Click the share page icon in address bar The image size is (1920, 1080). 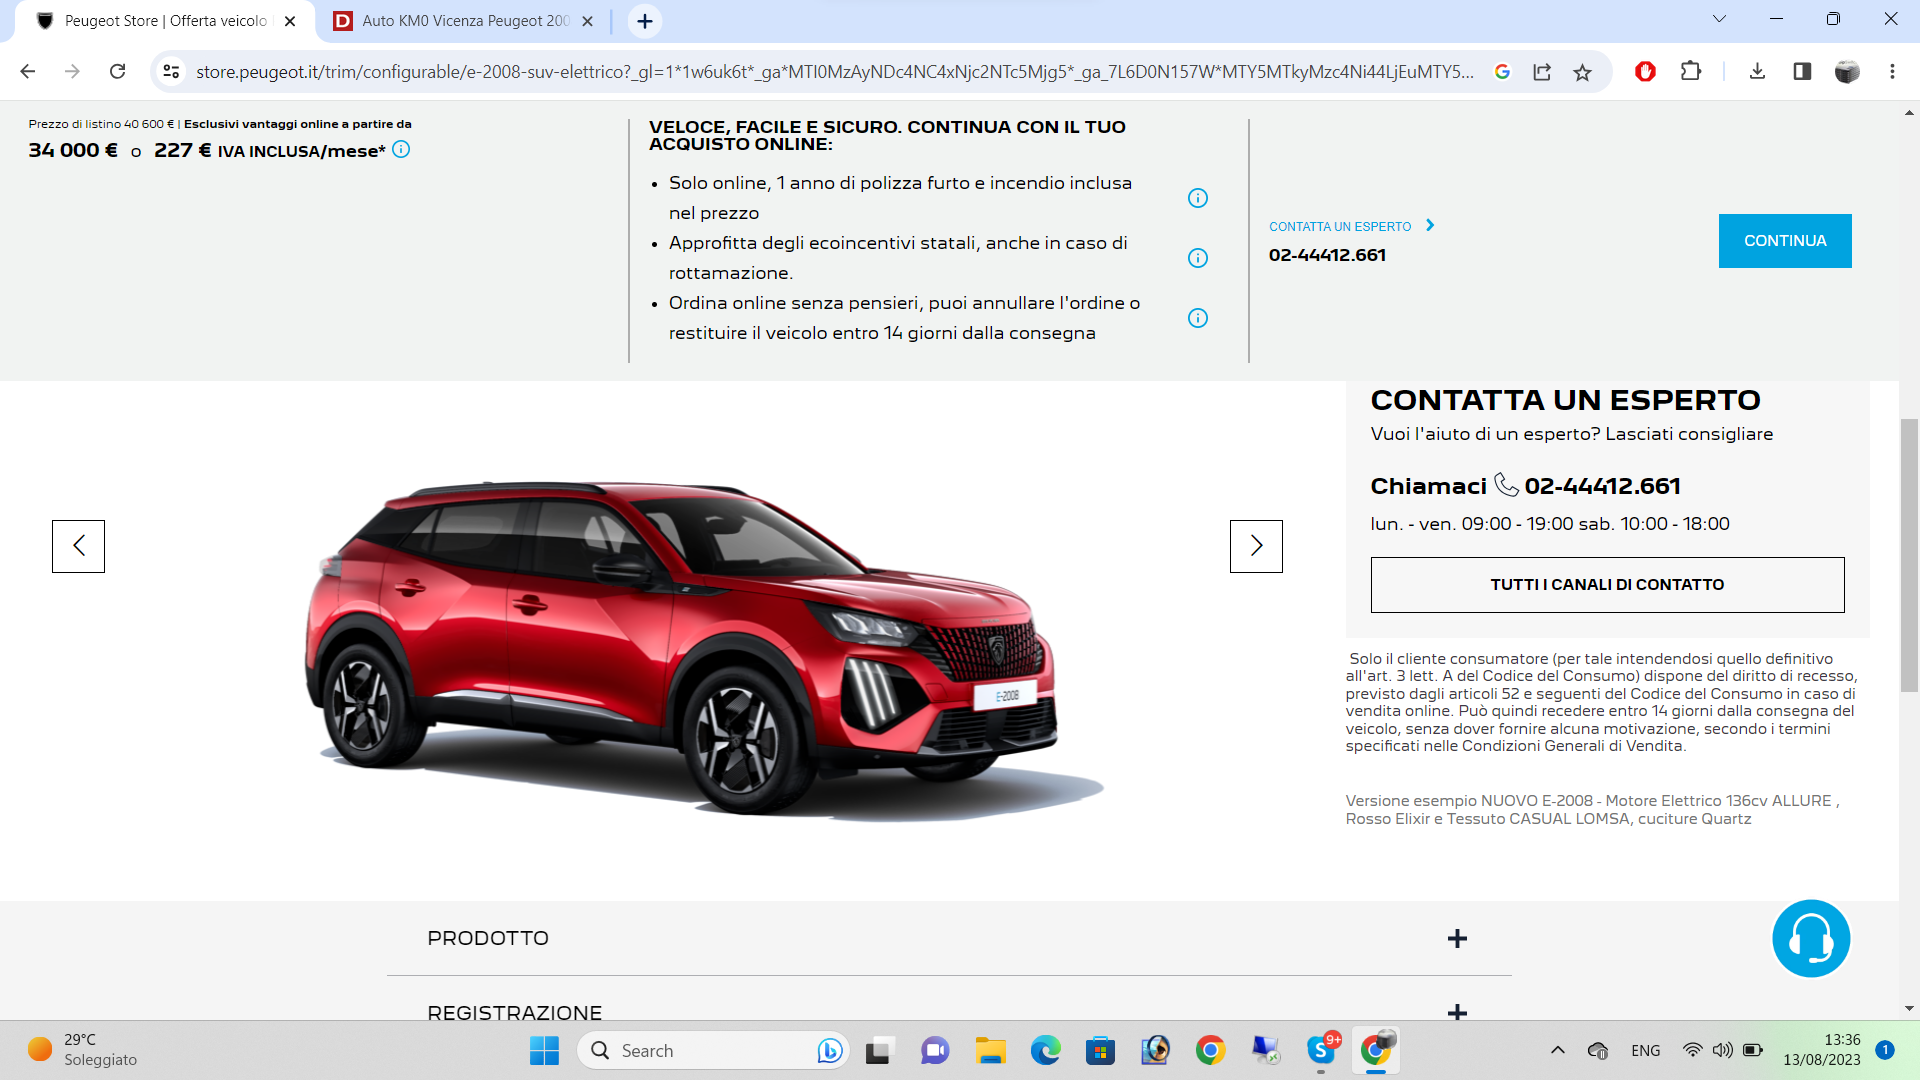[x=1542, y=72]
